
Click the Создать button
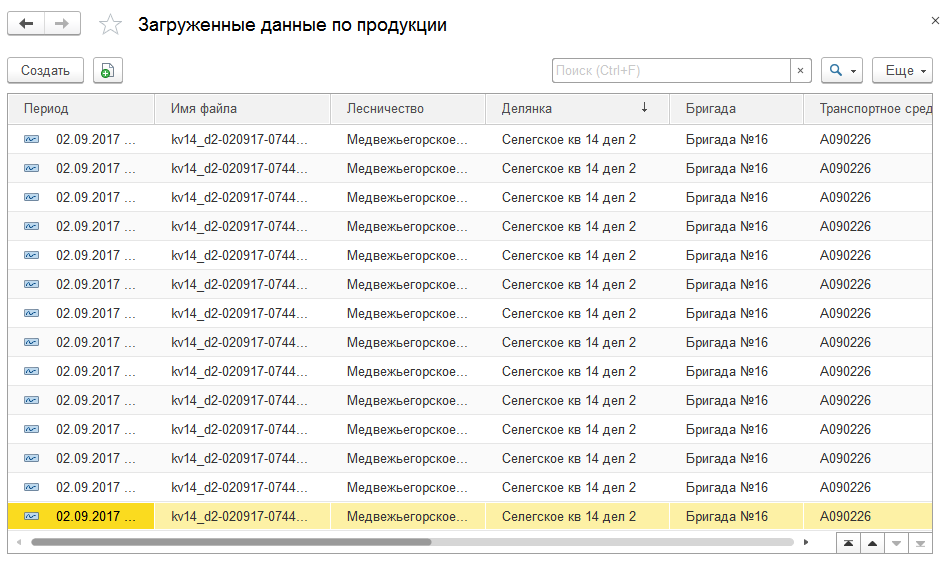pyautogui.click(x=45, y=70)
